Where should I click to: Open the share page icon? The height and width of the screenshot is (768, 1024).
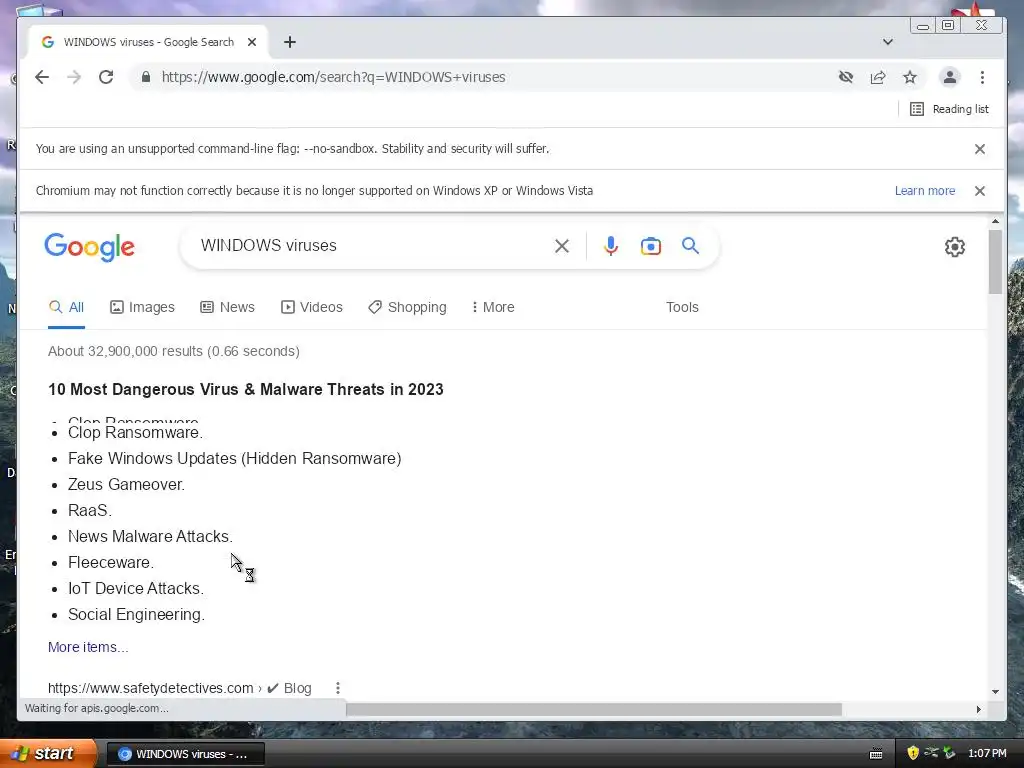click(x=878, y=77)
